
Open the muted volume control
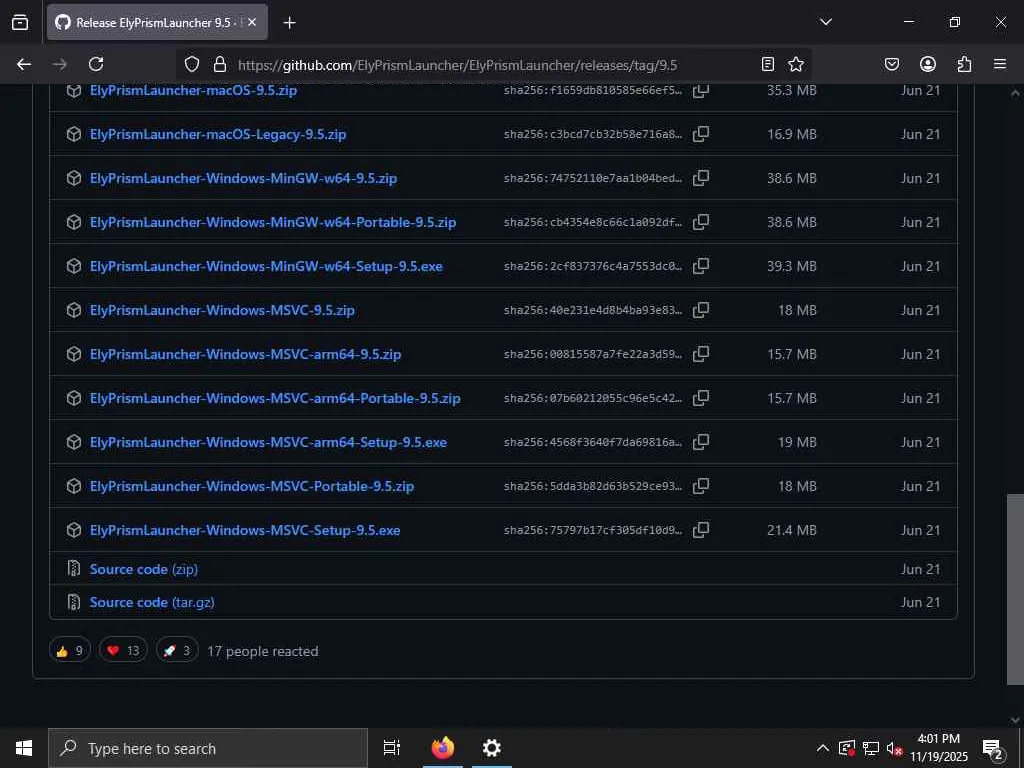[894, 748]
